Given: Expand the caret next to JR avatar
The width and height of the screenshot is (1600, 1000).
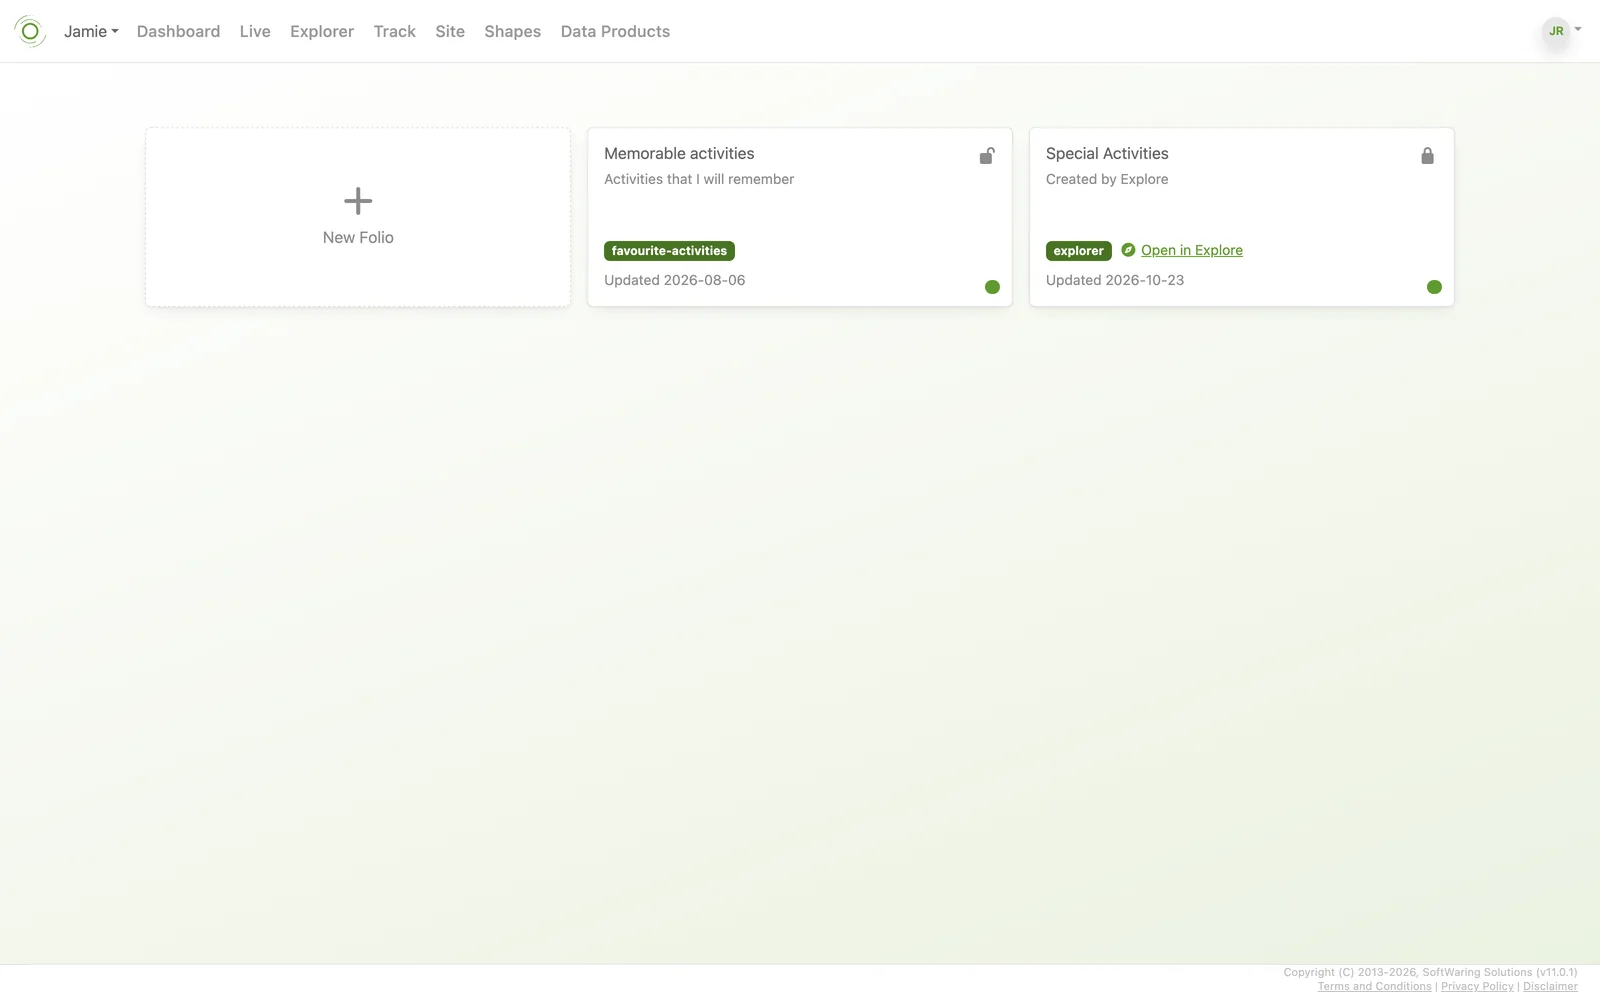Looking at the screenshot, I should pyautogui.click(x=1578, y=29).
